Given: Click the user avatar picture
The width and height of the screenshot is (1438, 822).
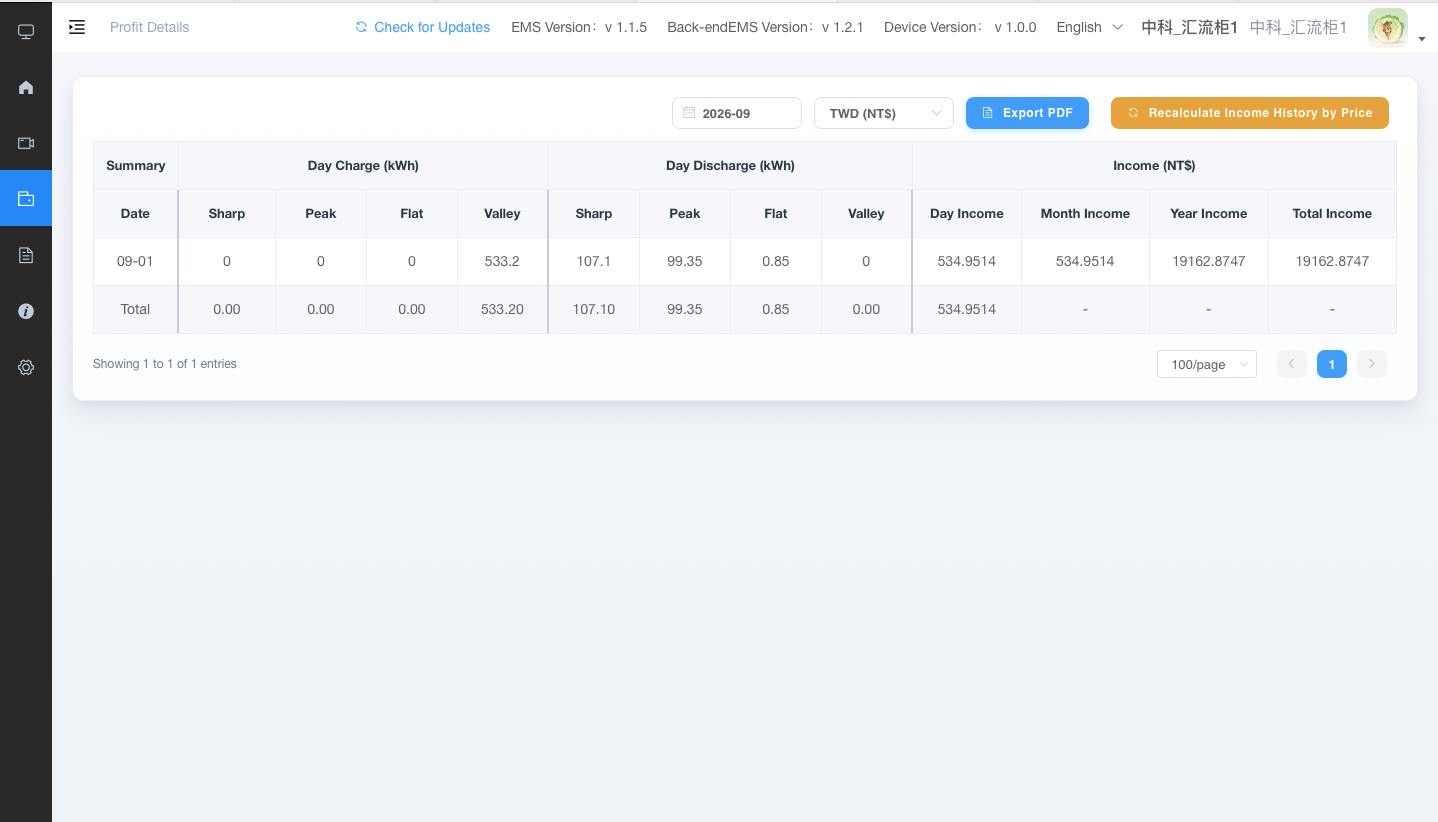Looking at the screenshot, I should 1387,28.
